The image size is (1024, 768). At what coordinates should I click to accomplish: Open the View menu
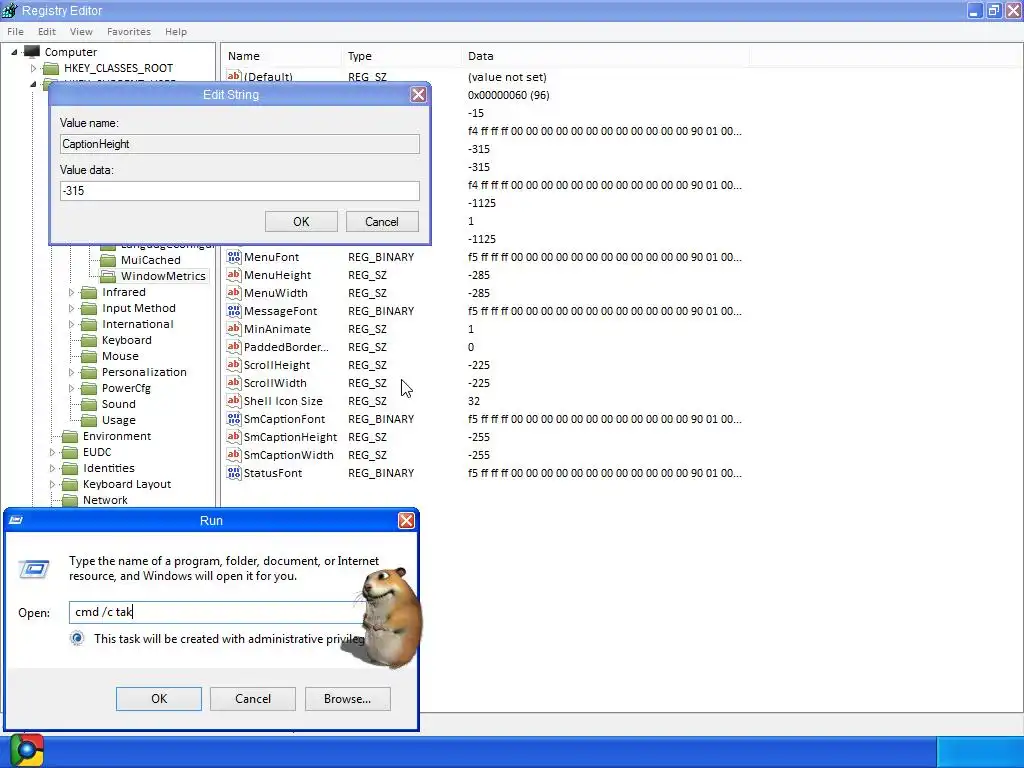[x=81, y=31]
